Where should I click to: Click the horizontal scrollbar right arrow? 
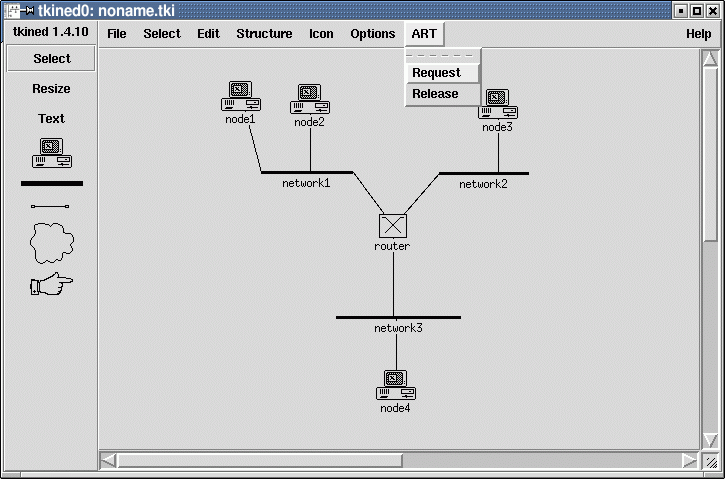689,461
